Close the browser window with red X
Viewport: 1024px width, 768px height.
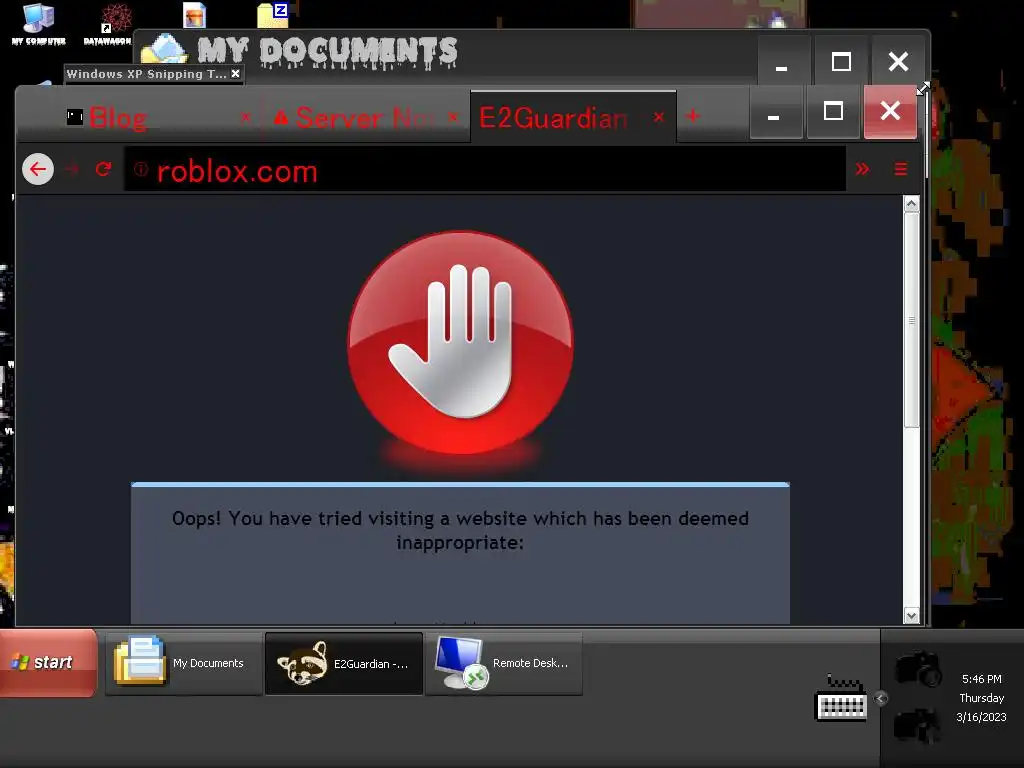click(x=890, y=112)
